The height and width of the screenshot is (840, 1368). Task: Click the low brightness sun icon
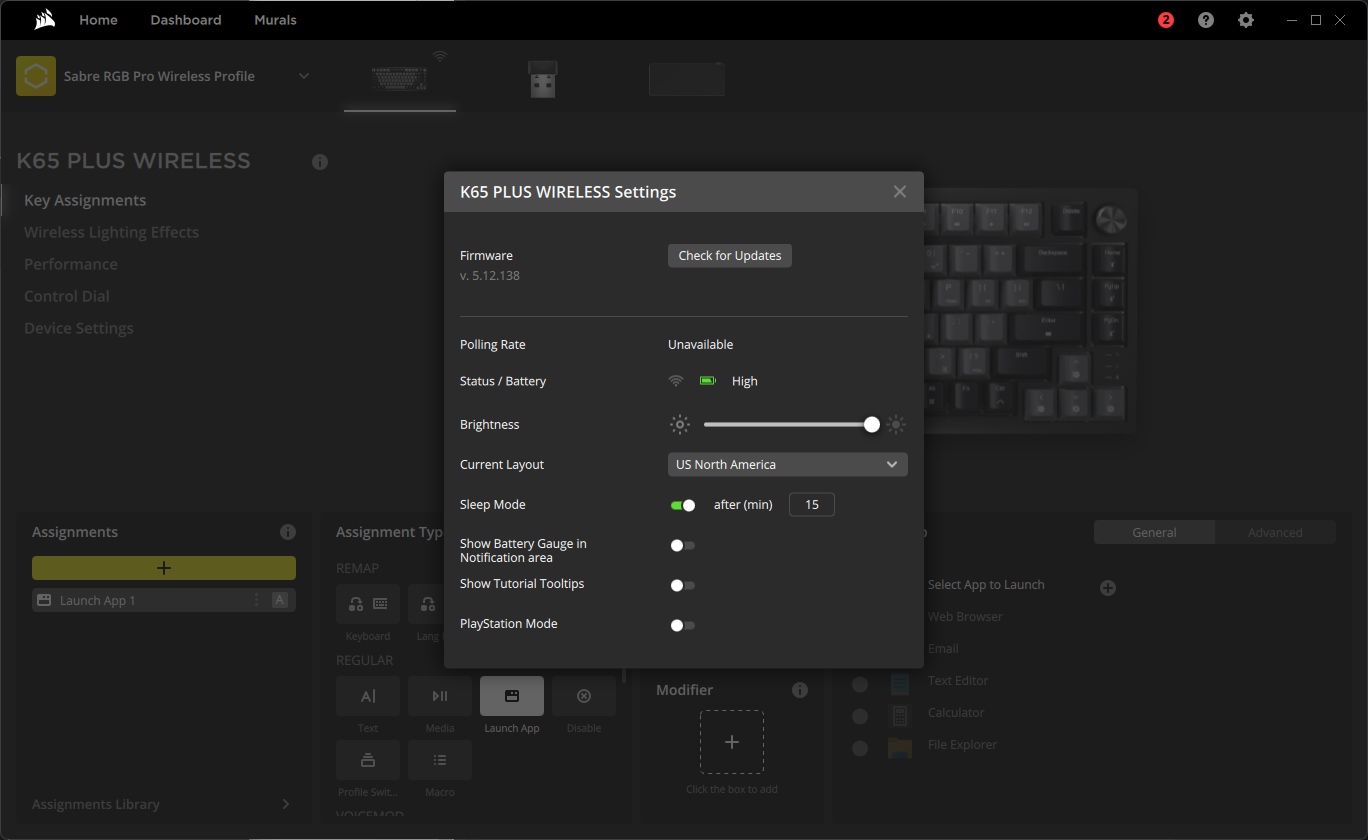pos(680,425)
